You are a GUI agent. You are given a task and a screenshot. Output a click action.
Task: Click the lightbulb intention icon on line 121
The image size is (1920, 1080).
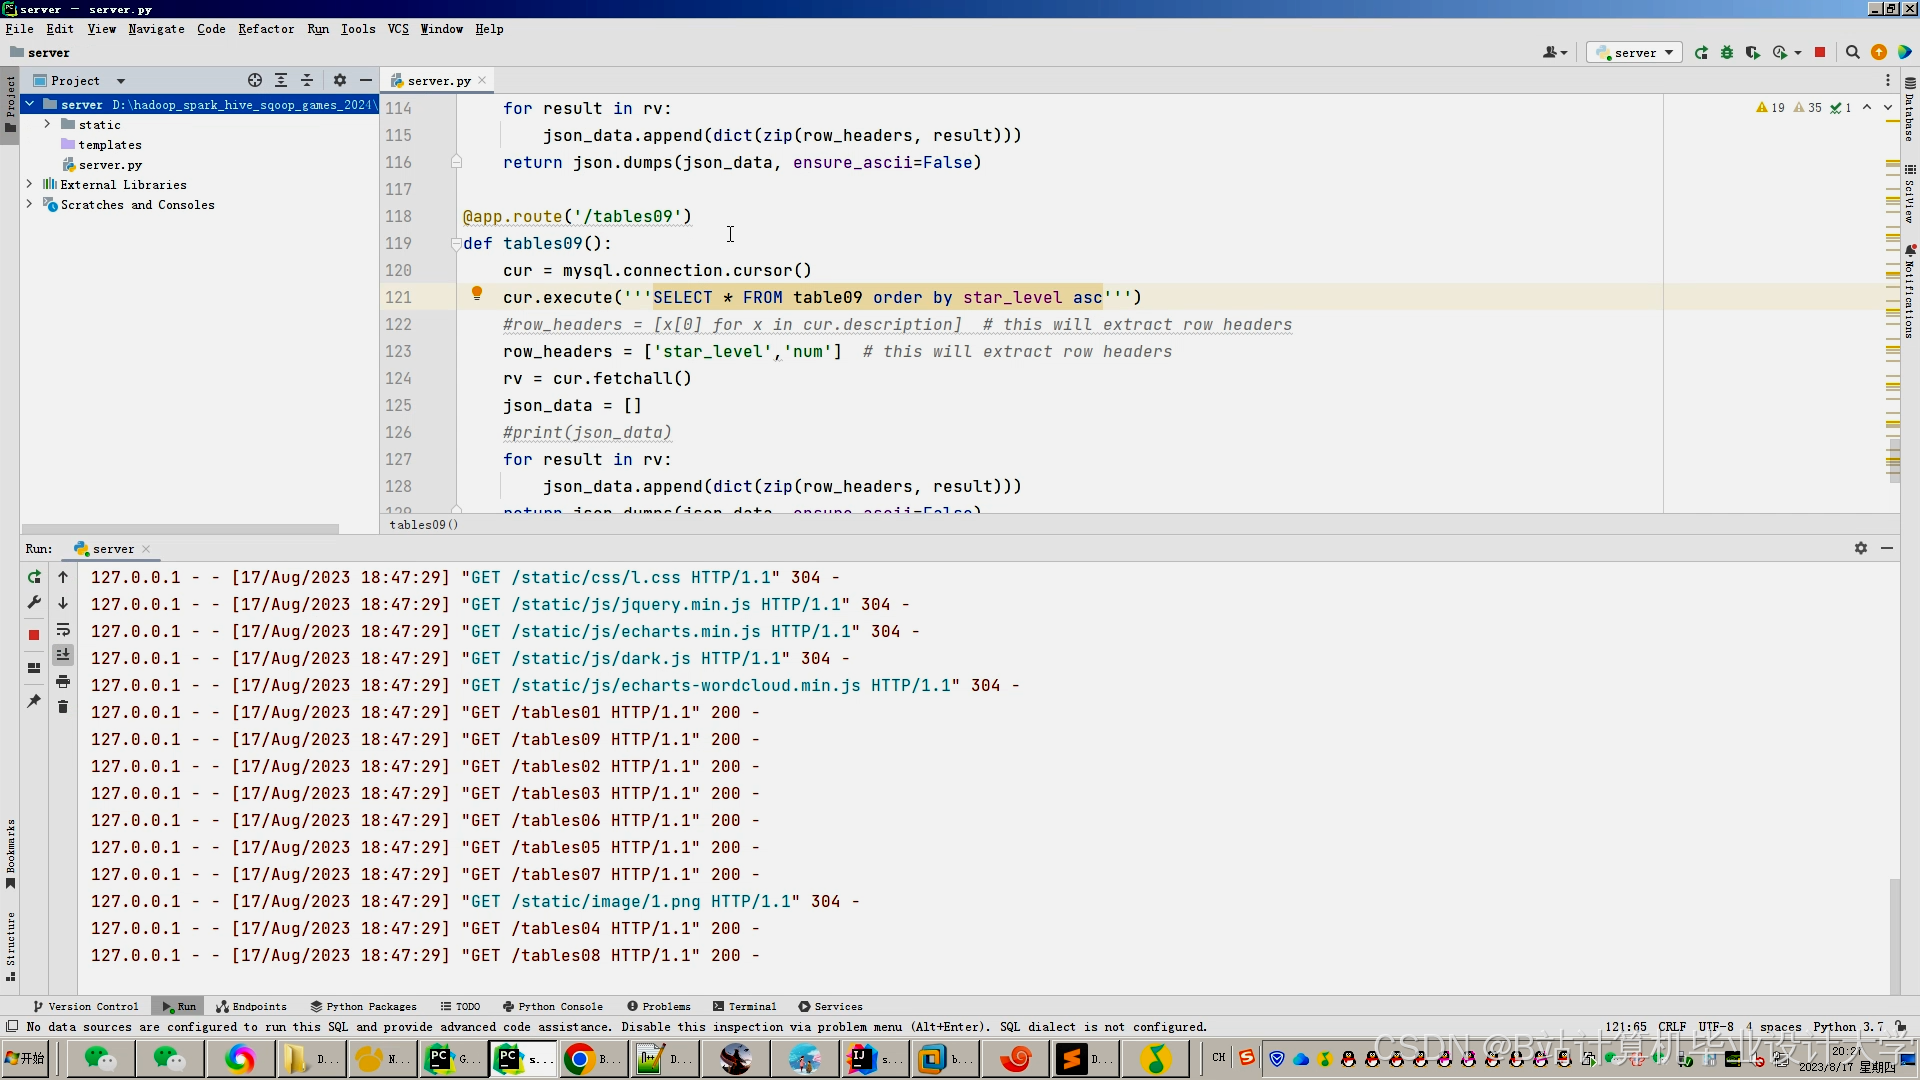477,294
